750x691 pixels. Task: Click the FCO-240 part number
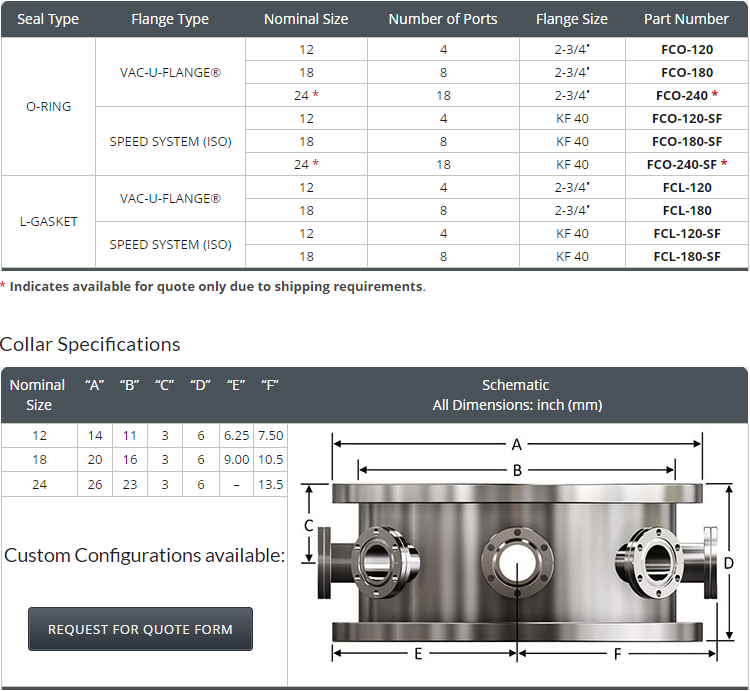(684, 95)
